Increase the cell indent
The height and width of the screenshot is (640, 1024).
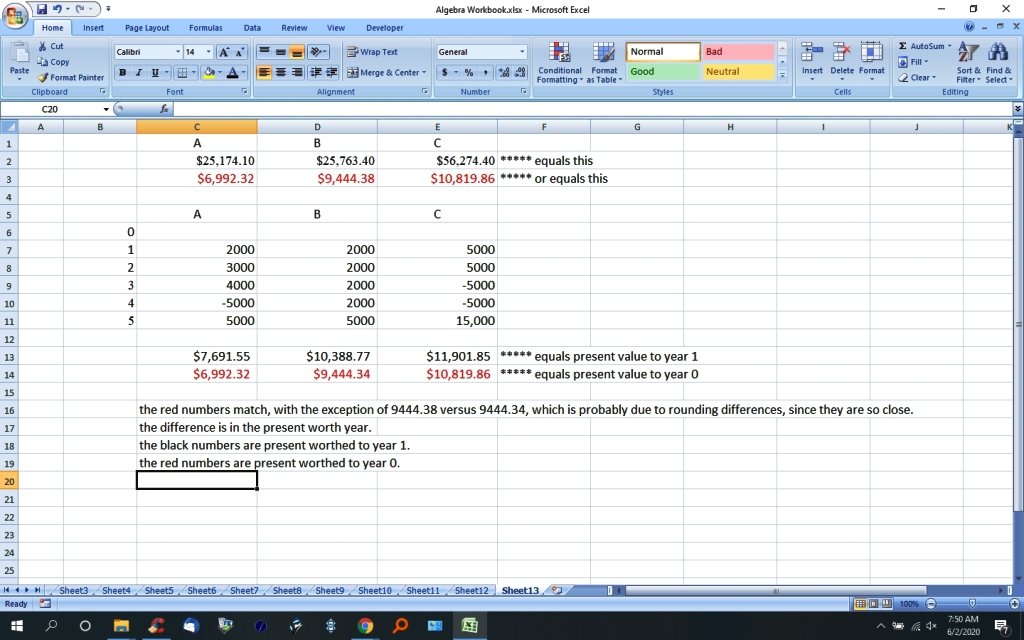(332, 72)
